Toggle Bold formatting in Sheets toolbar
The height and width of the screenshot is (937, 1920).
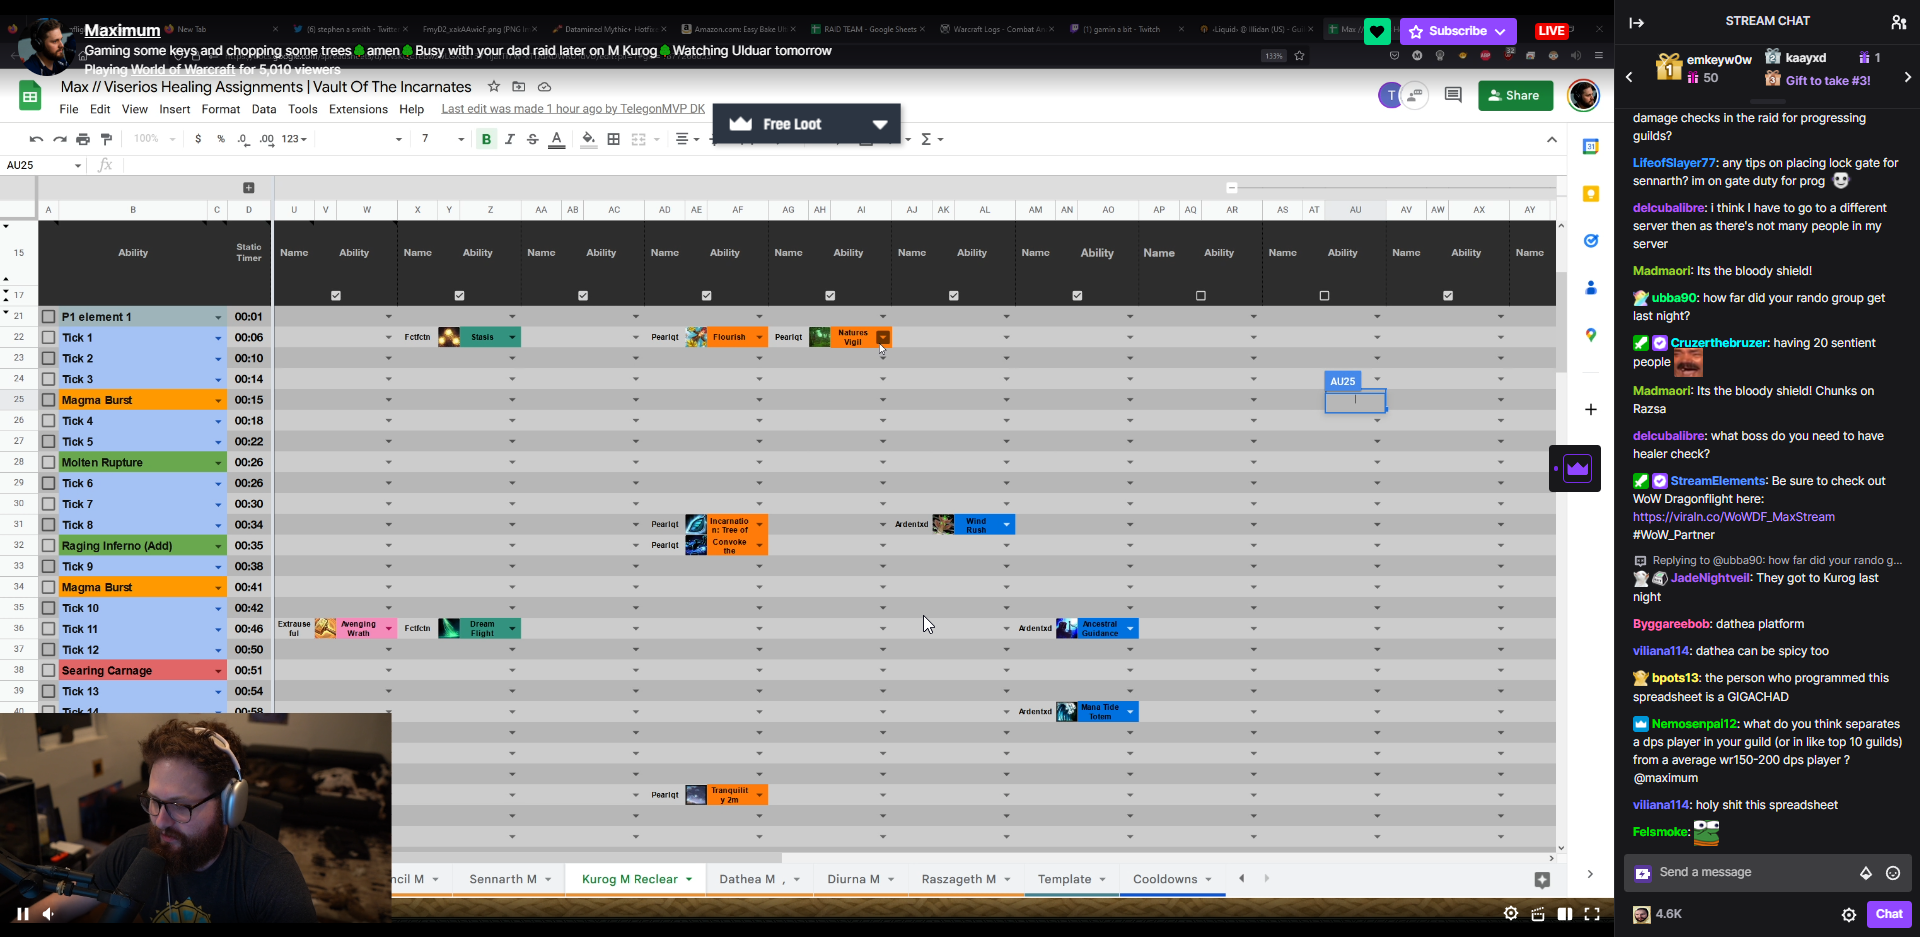(486, 139)
